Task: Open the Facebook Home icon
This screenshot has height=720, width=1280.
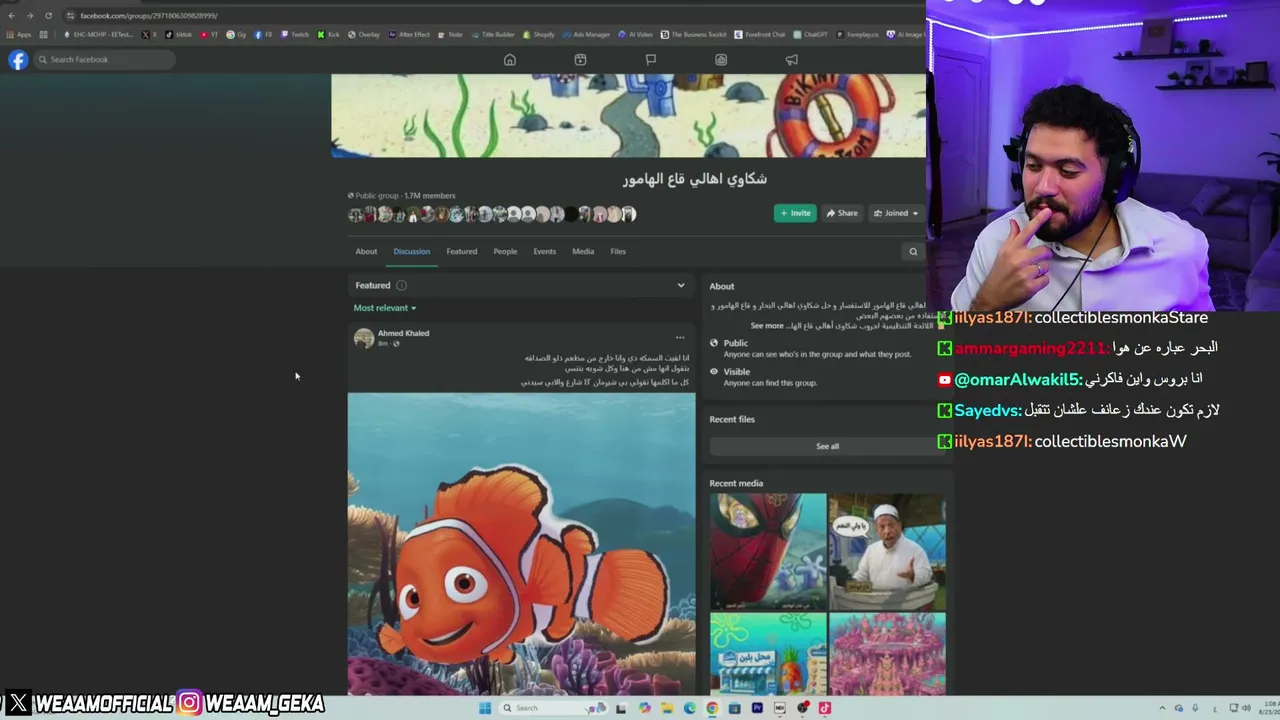Action: pyautogui.click(x=510, y=60)
